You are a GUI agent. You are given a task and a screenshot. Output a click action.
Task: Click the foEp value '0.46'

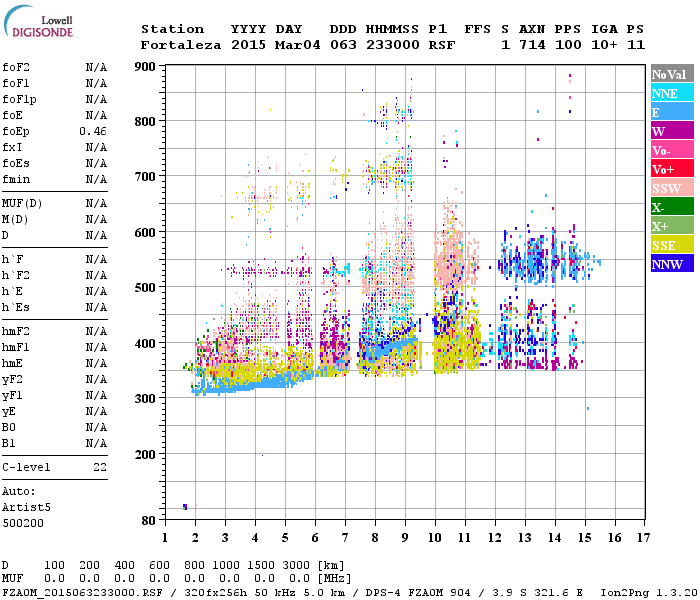pos(93,131)
